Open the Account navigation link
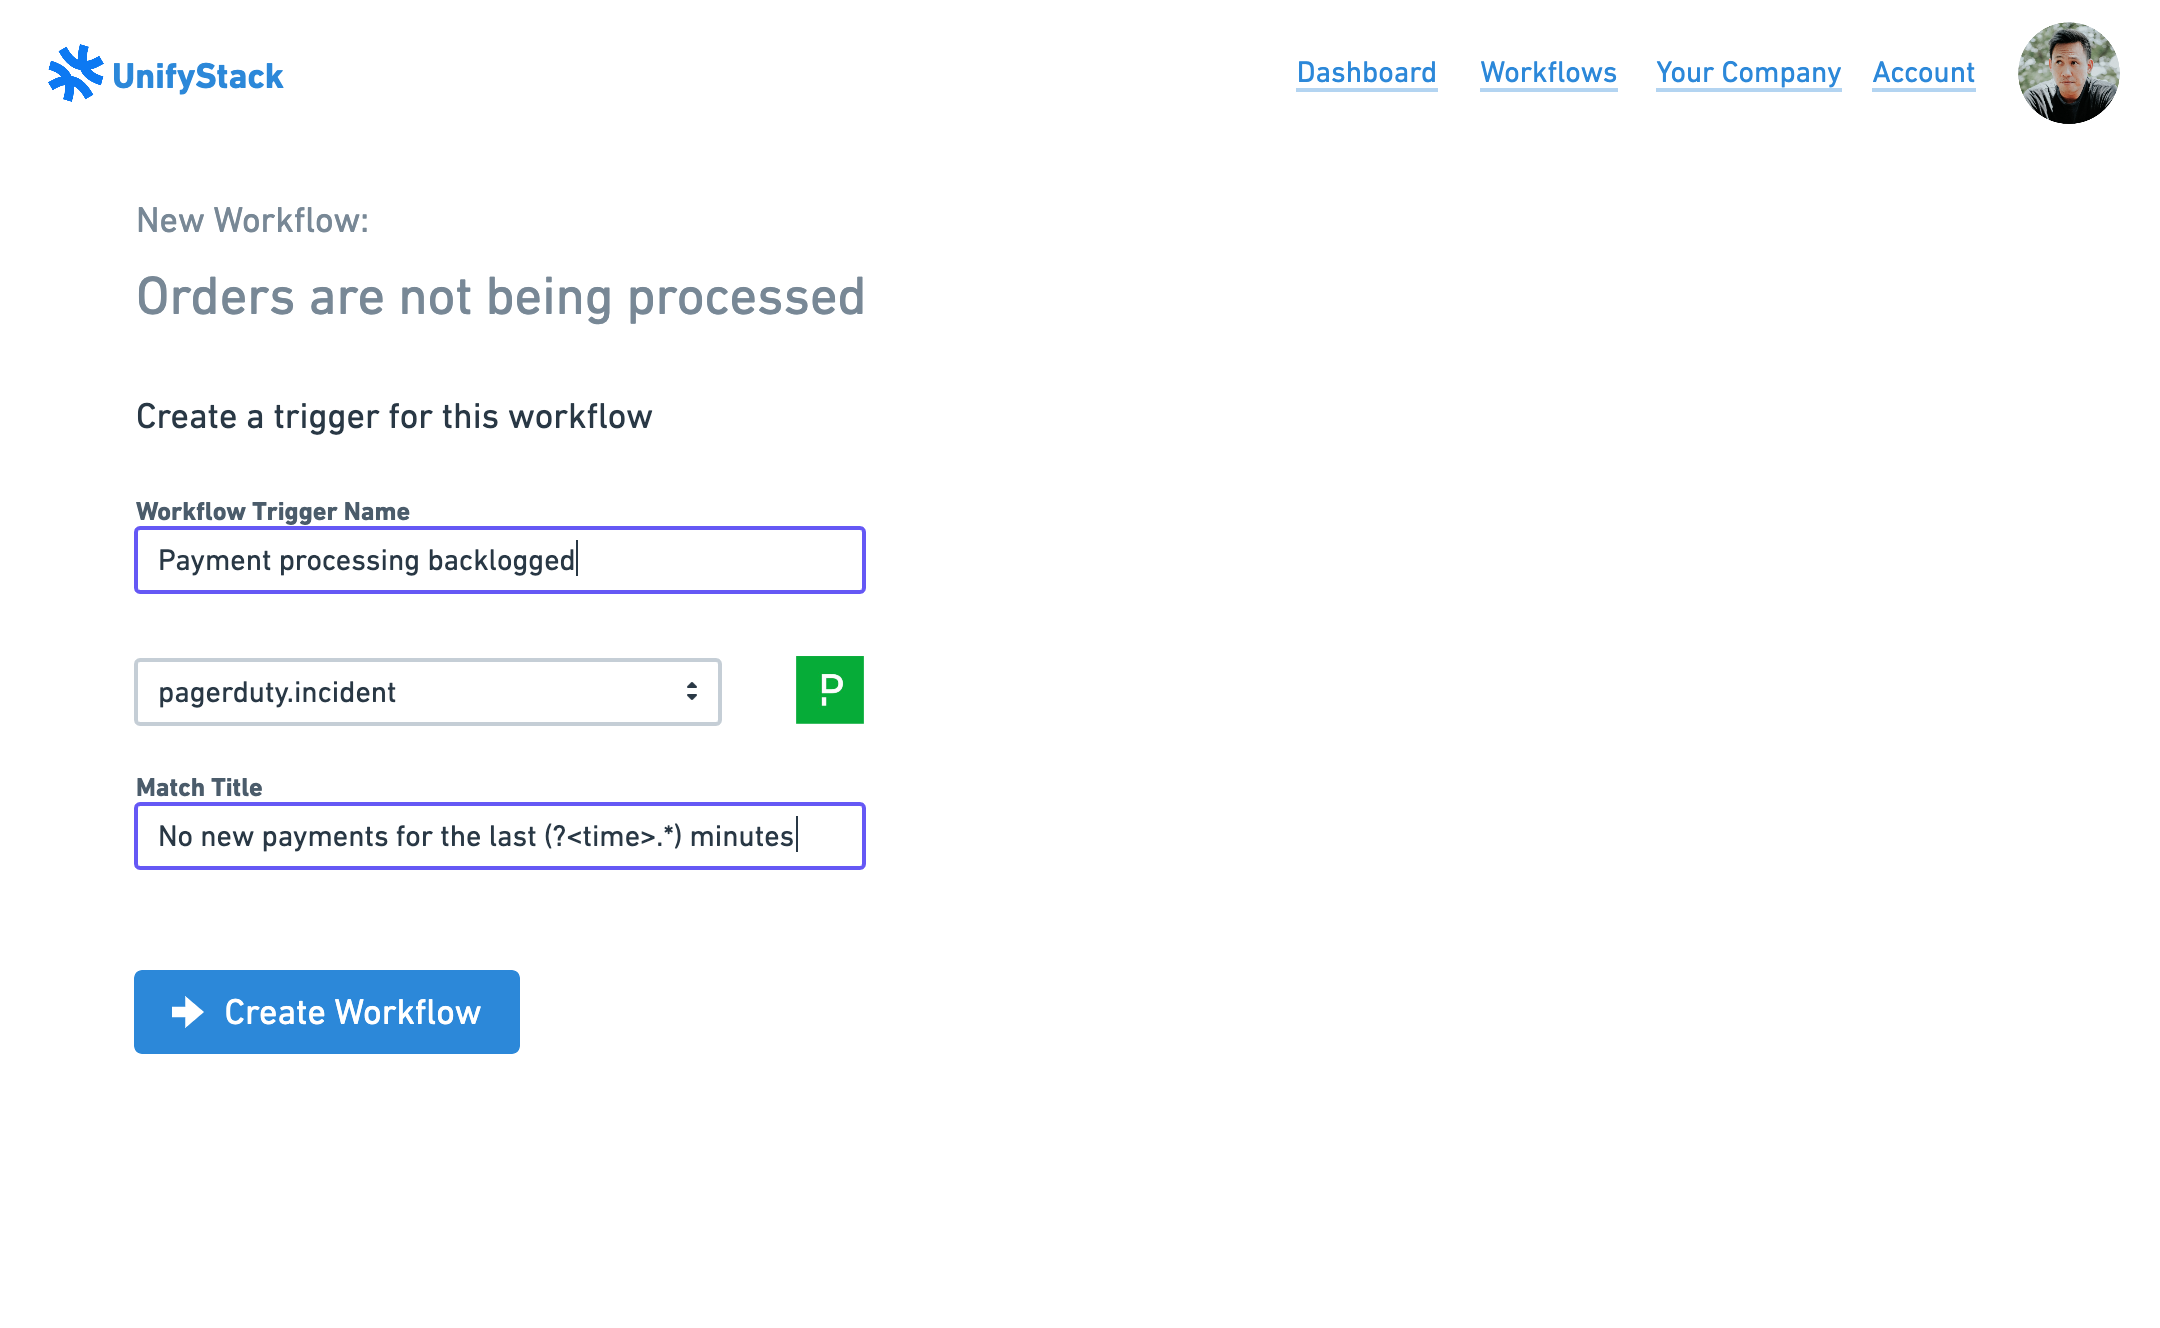 [x=1923, y=73]
